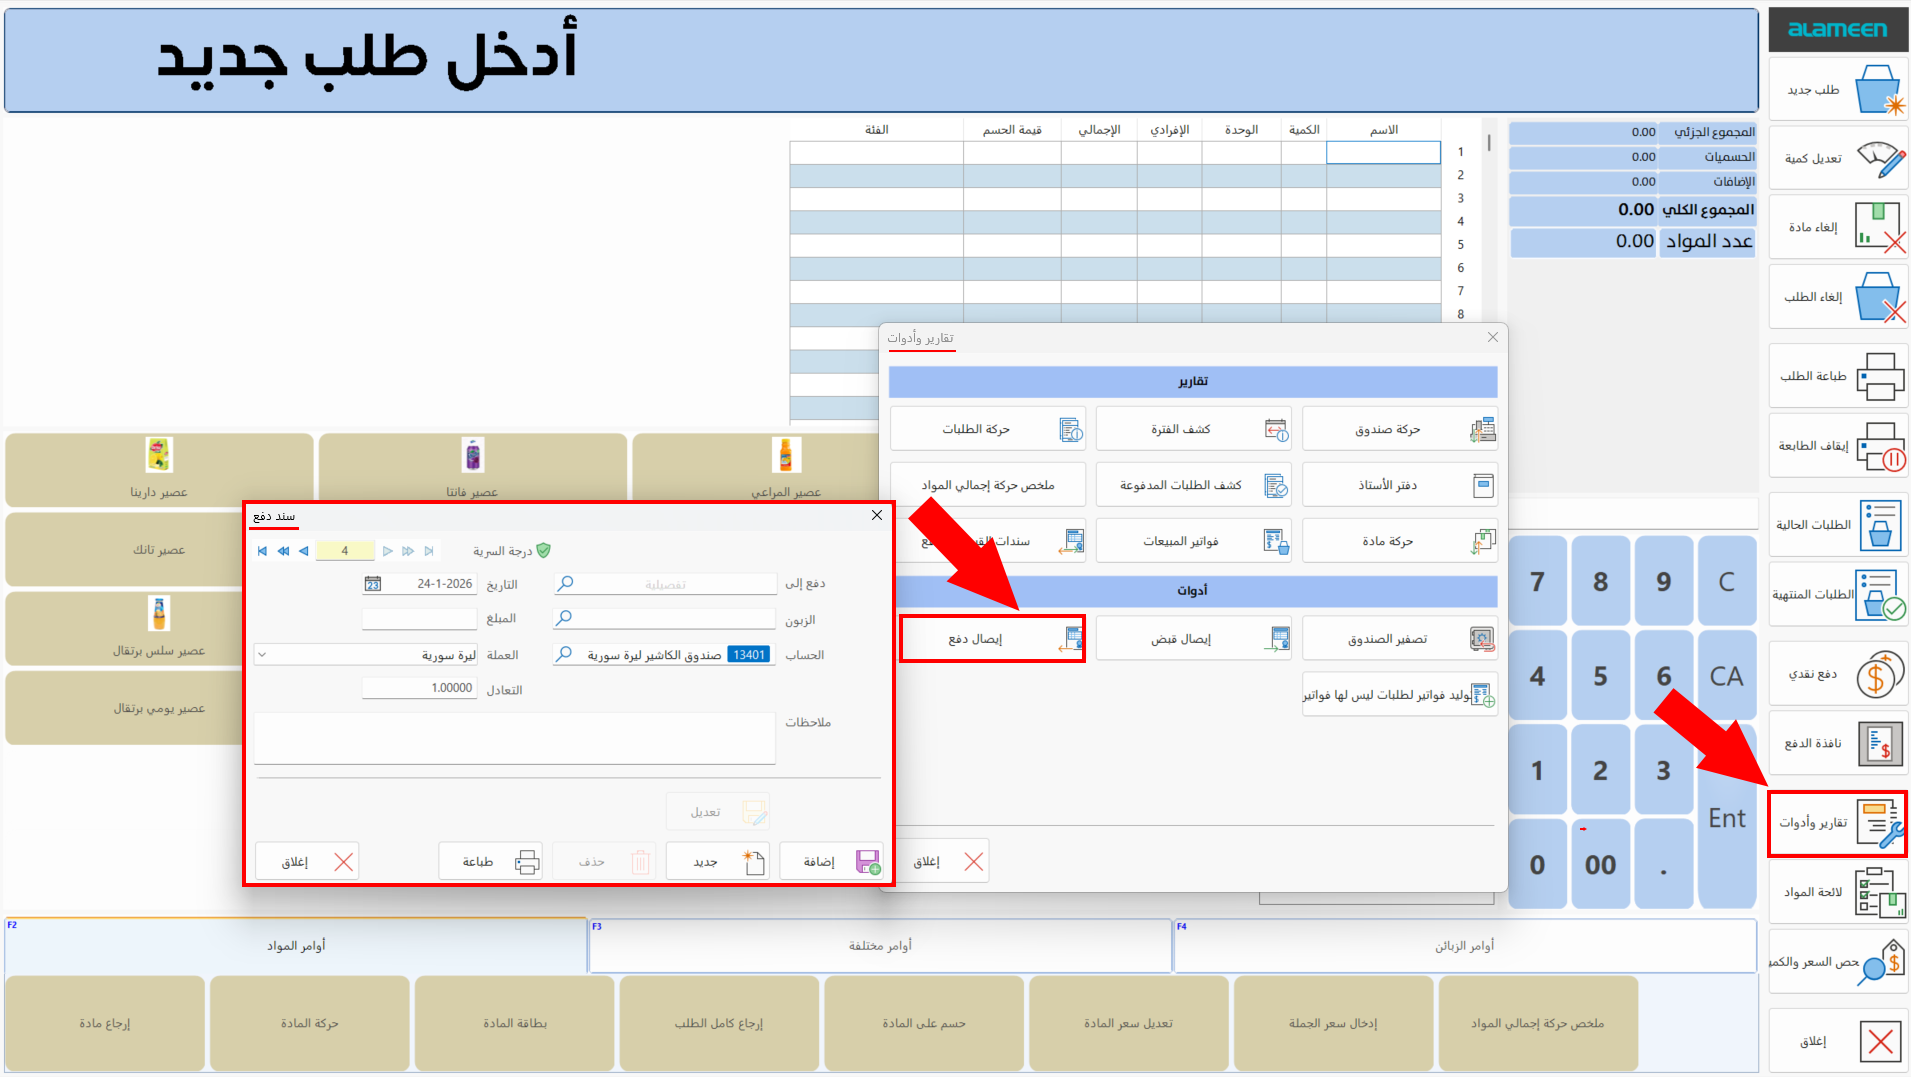
Task: Click search magnifier in دفع إلى field
Action: [x=565, y=583]
